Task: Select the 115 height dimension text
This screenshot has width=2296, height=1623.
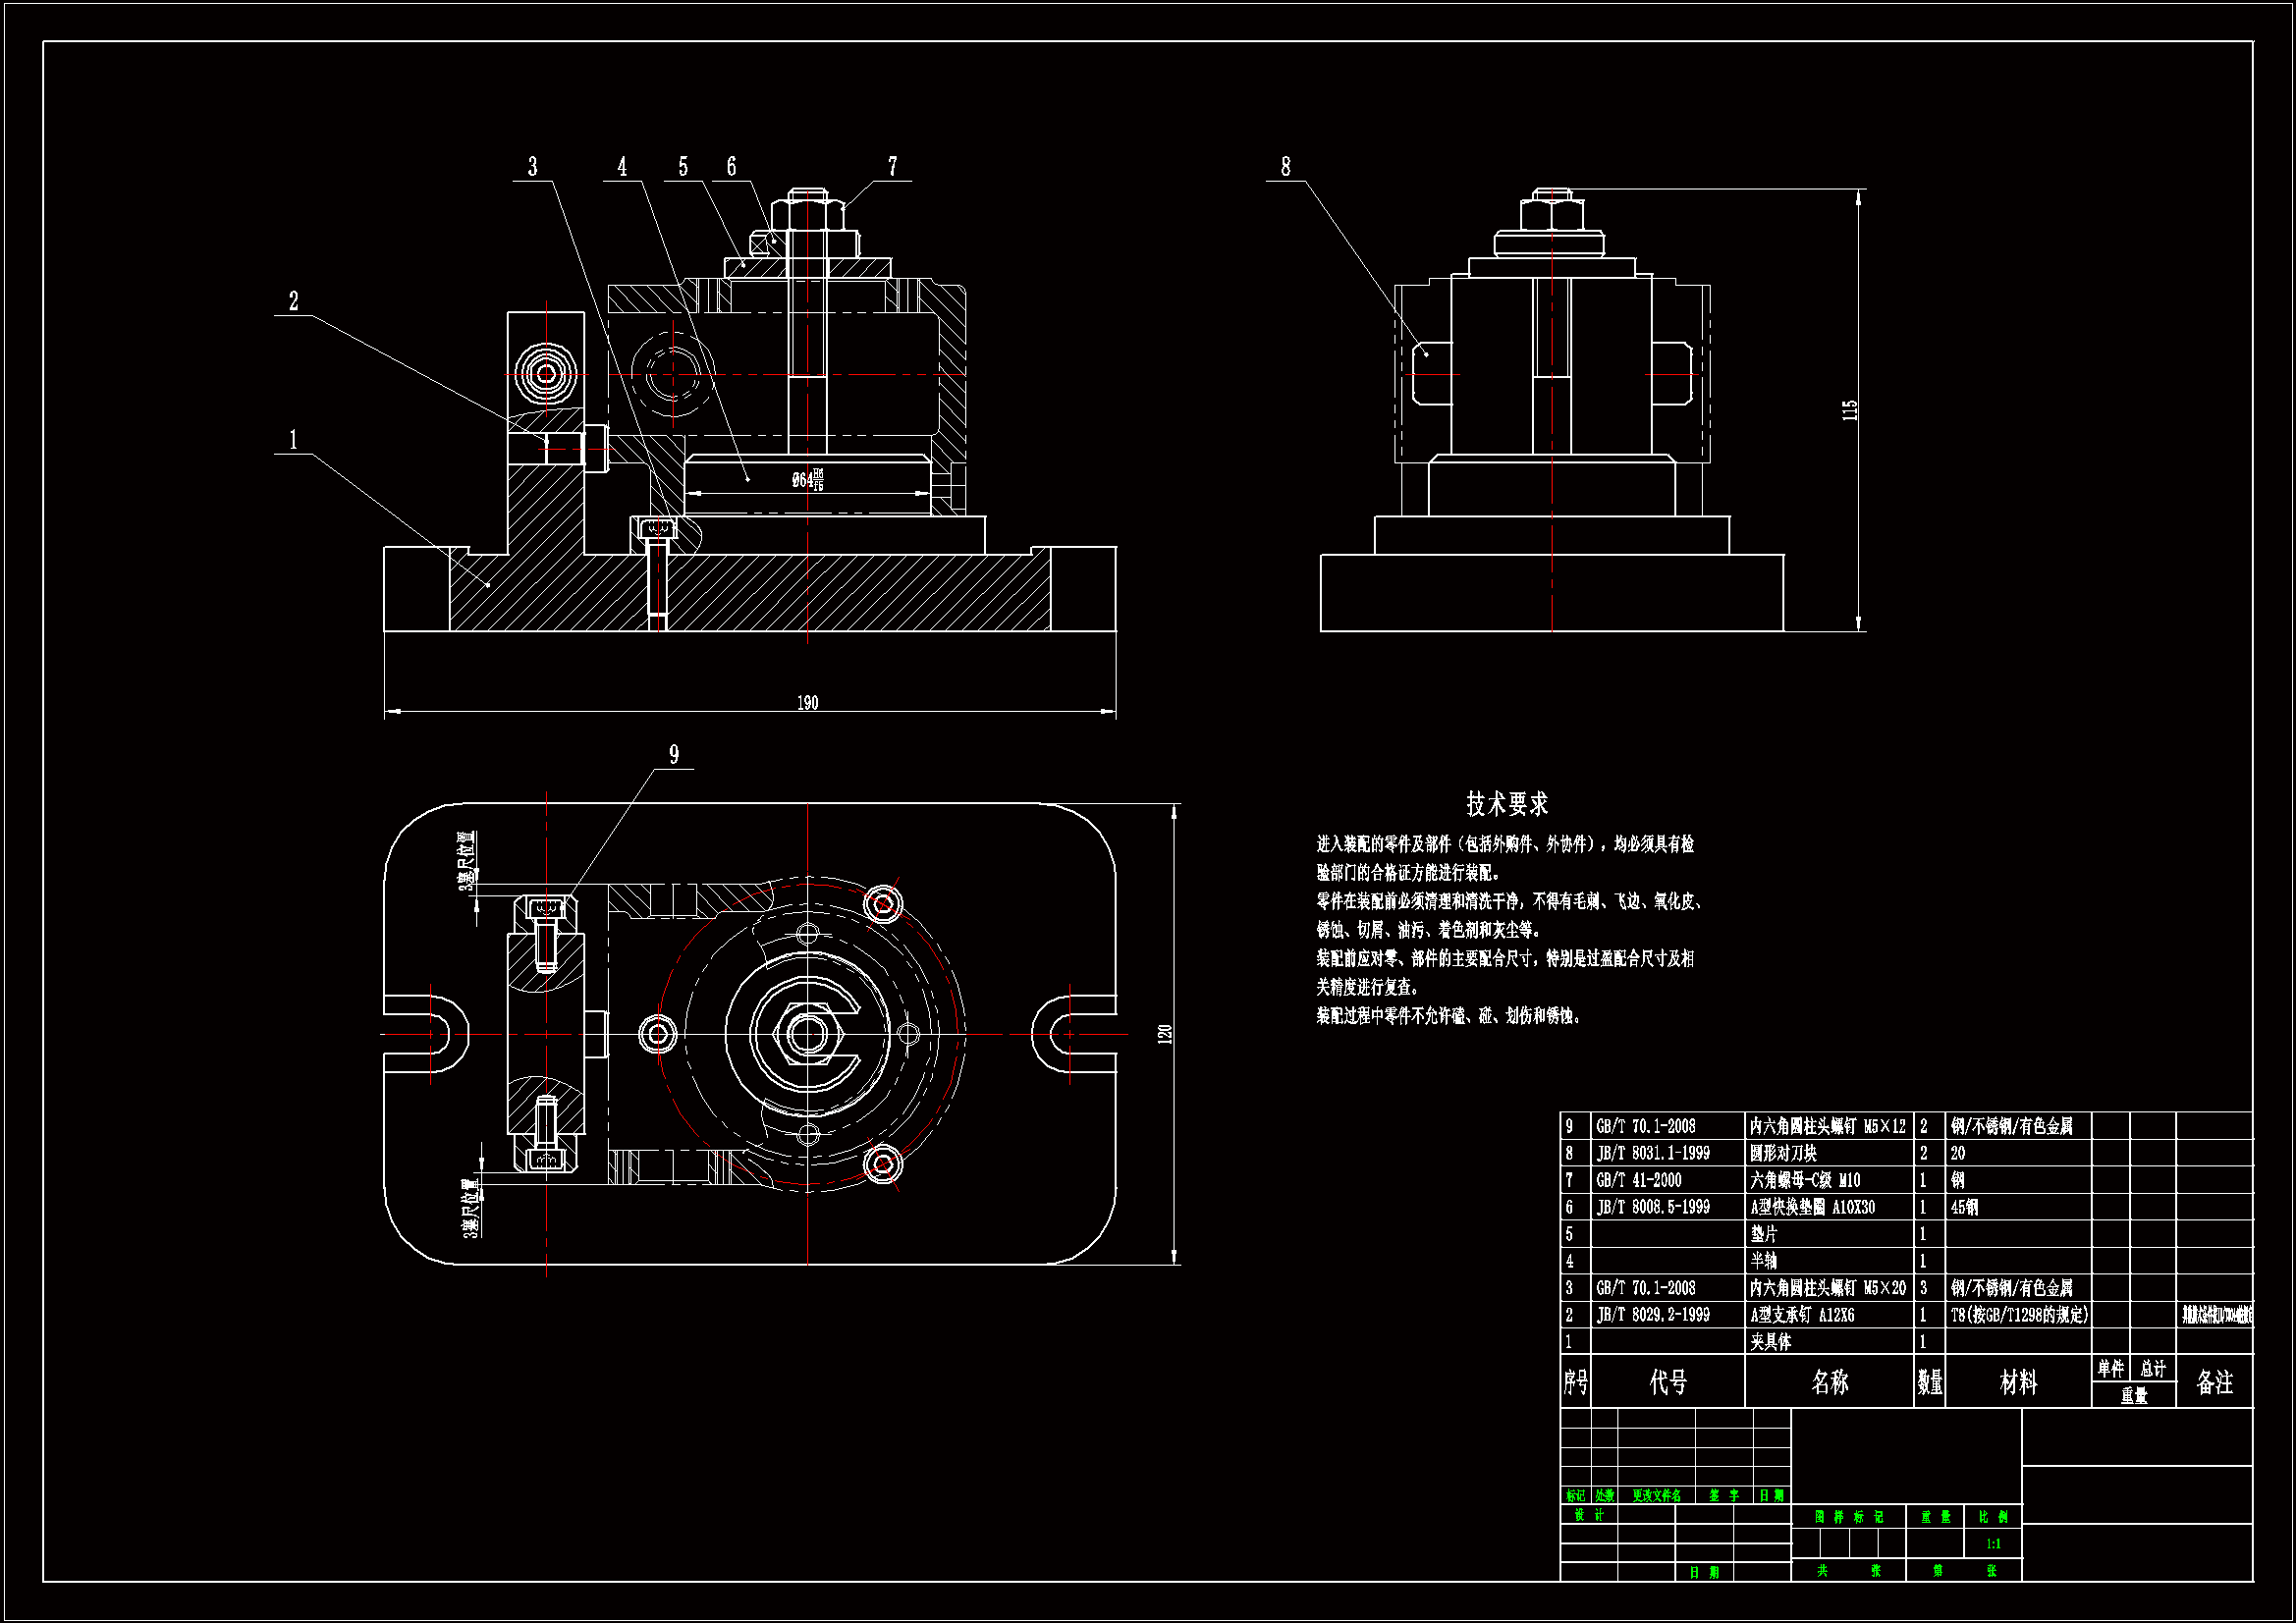Action: pos(1850,410)
